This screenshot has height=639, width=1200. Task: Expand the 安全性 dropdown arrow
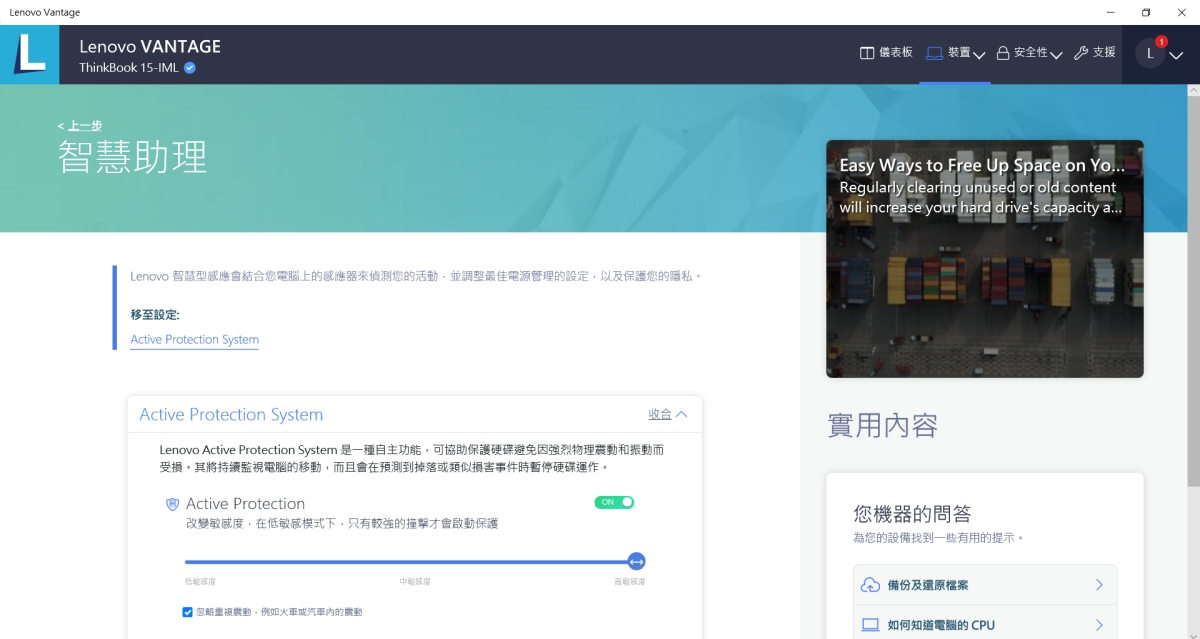(1056, 55)
